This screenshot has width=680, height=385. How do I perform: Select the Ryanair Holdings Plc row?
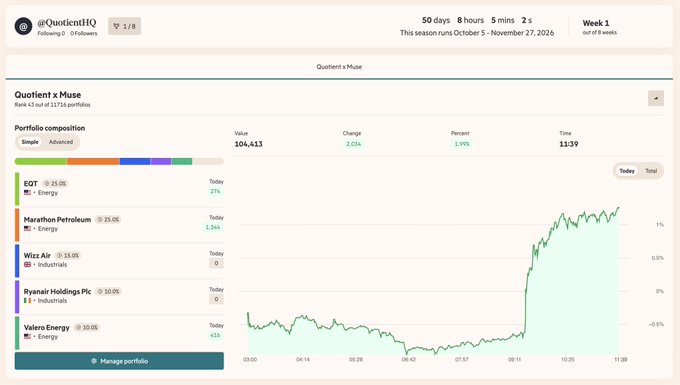[119, 297]
